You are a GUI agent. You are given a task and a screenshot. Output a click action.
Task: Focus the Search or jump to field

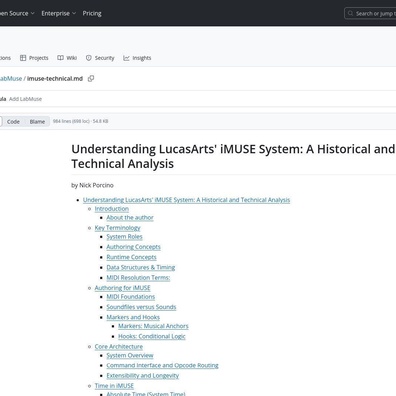pyautogui.click(x=370, y=13)
